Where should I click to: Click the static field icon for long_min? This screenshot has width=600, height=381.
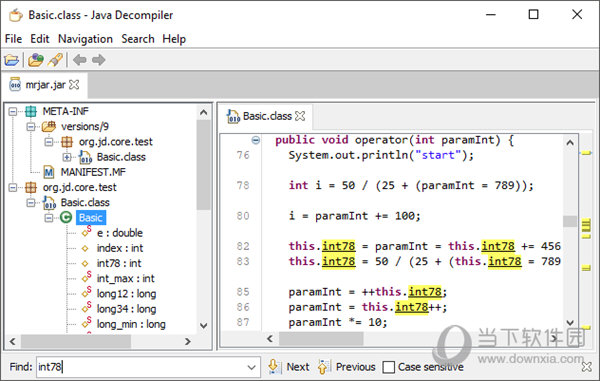86,323
